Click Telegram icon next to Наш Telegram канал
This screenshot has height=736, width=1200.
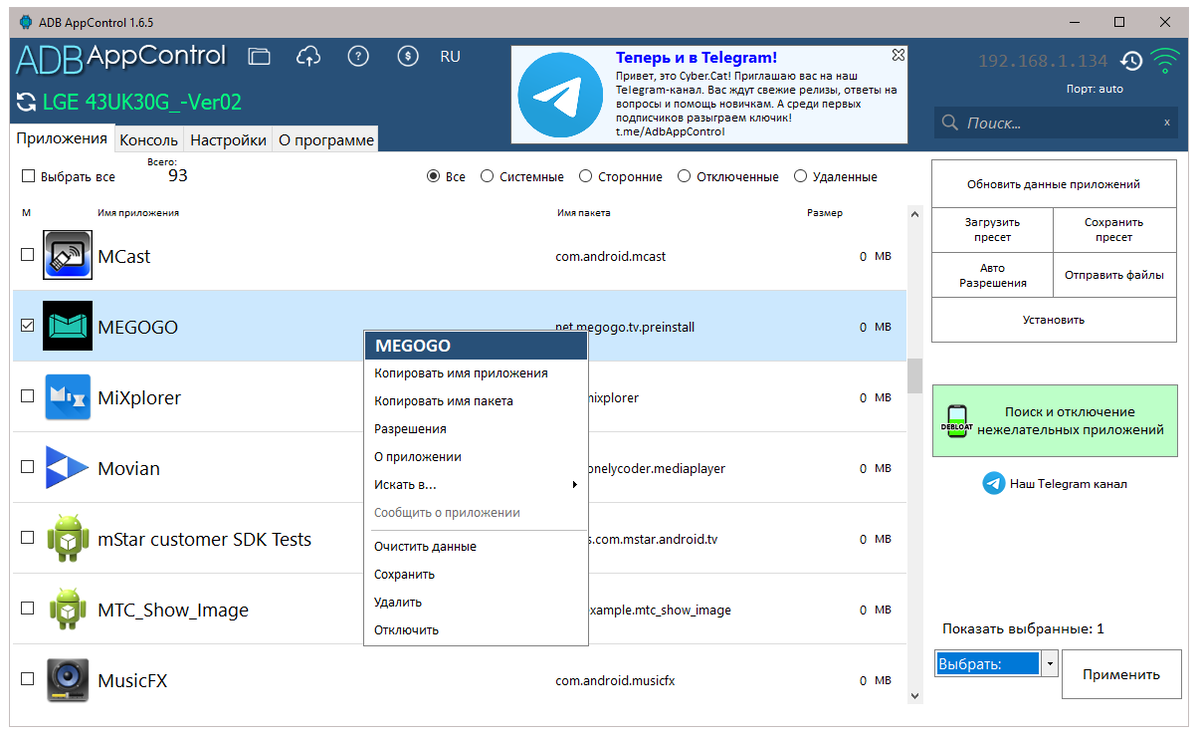[993, 483]
